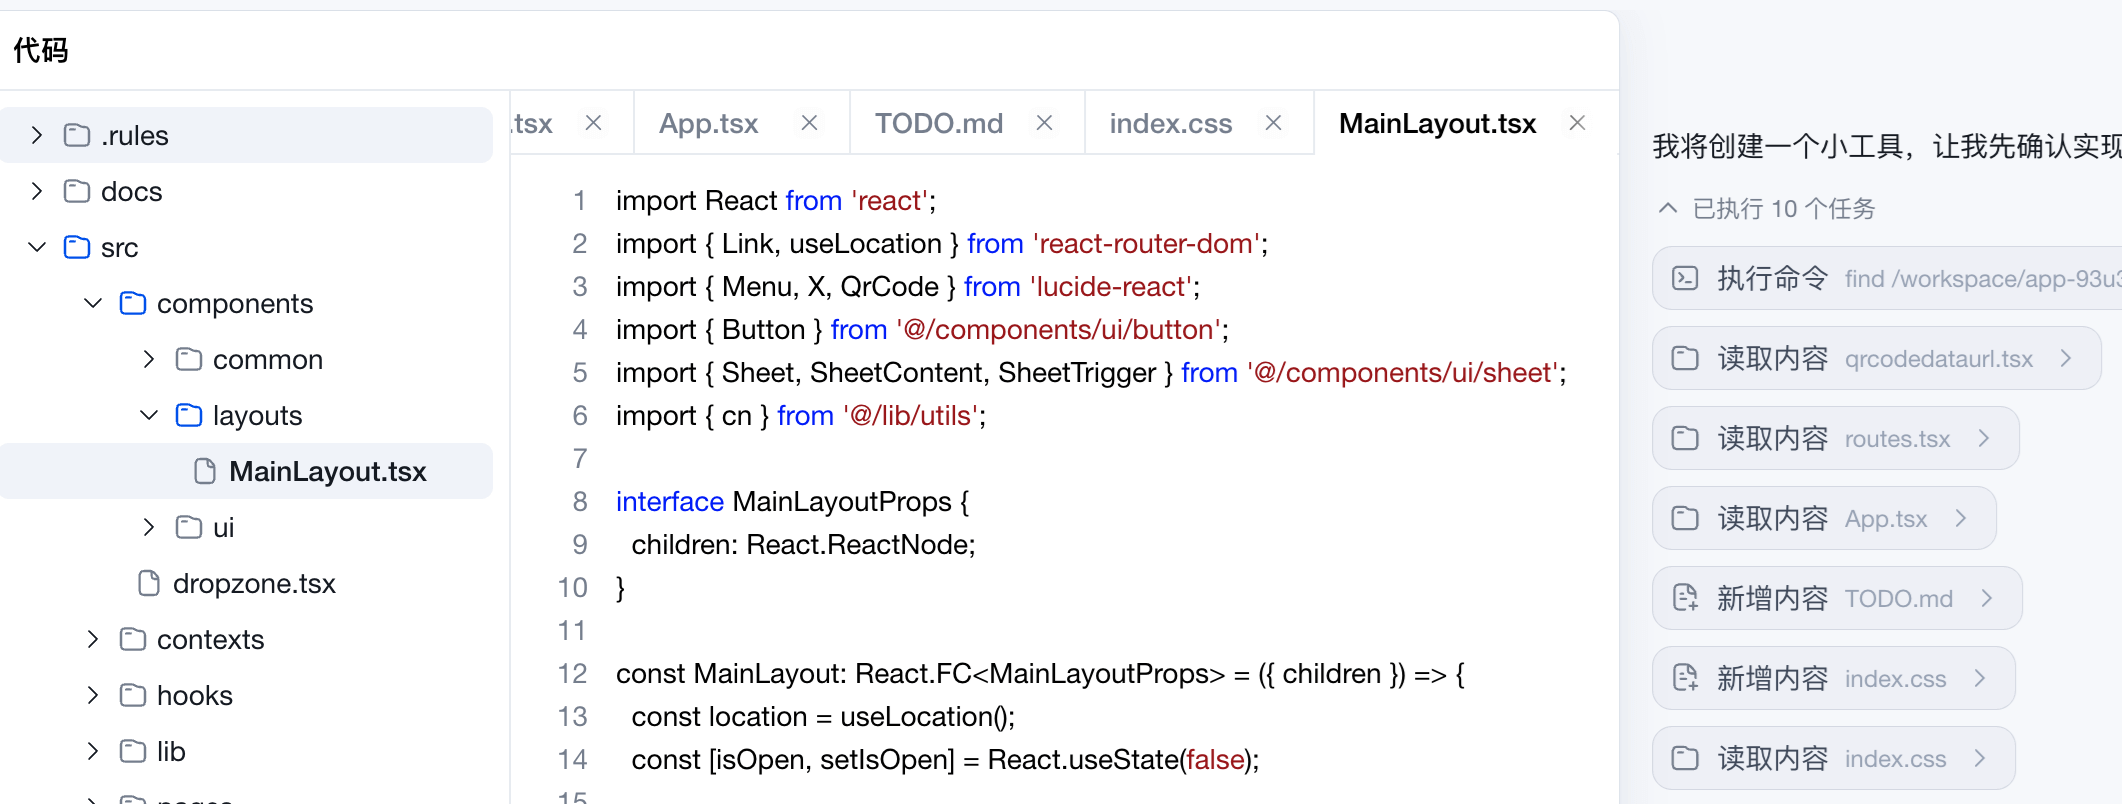This screenshot has width=2122, height=804.
Task: Expand the .rules folder
Action: pos(37,135)
